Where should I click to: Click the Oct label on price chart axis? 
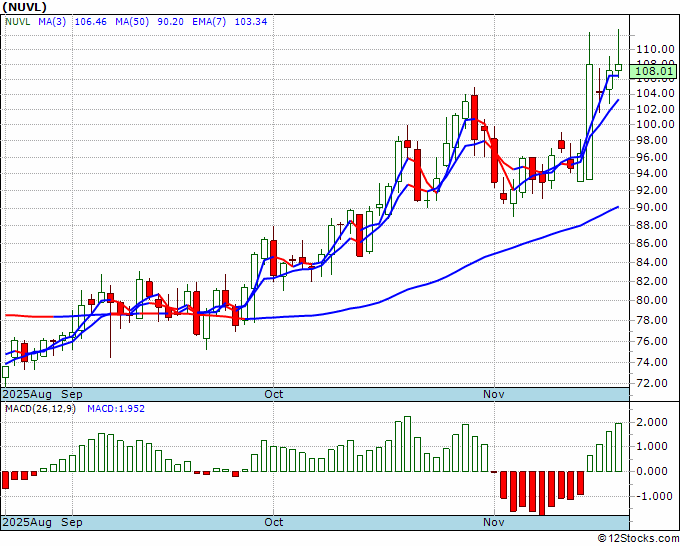tap(274, 394)
